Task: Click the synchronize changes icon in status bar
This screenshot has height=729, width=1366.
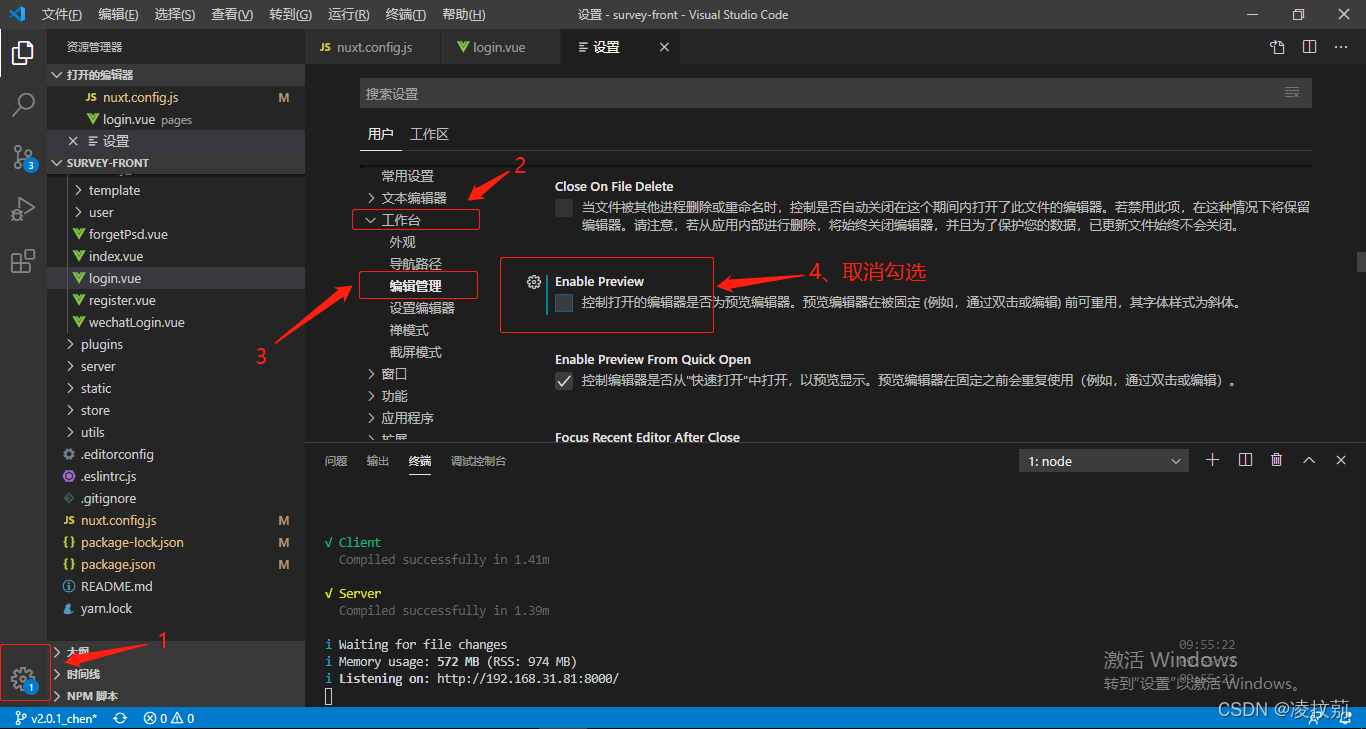Action: (120, 718)
